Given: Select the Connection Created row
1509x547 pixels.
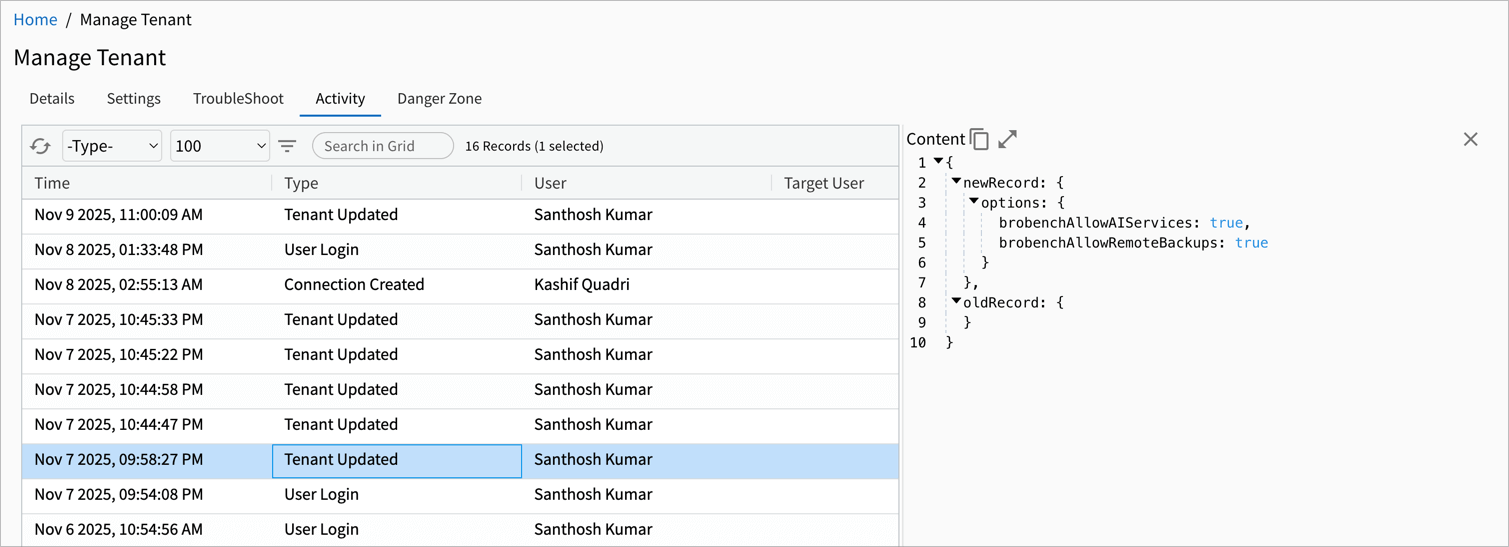Looking at the screenshot, I should (354, 285).
